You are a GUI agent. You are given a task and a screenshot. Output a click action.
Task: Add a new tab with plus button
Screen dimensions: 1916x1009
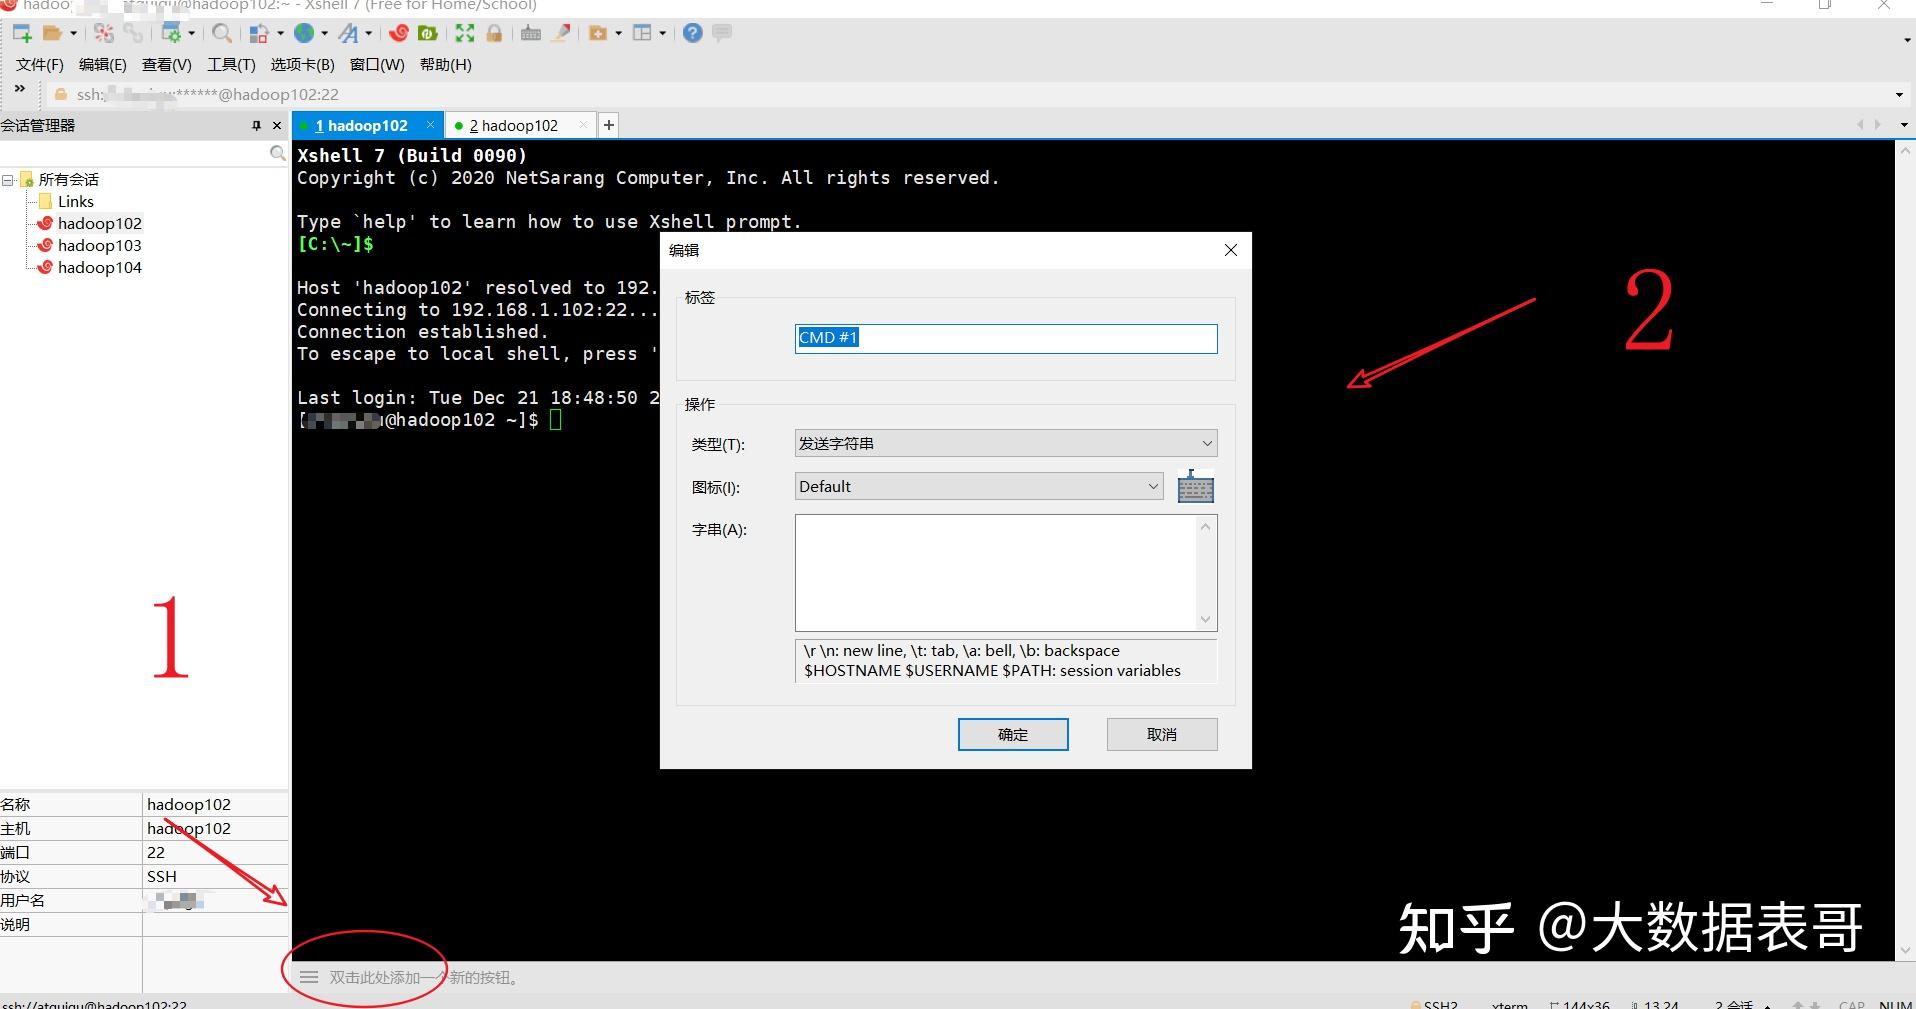pyautogui.click(x=608, y=126)
